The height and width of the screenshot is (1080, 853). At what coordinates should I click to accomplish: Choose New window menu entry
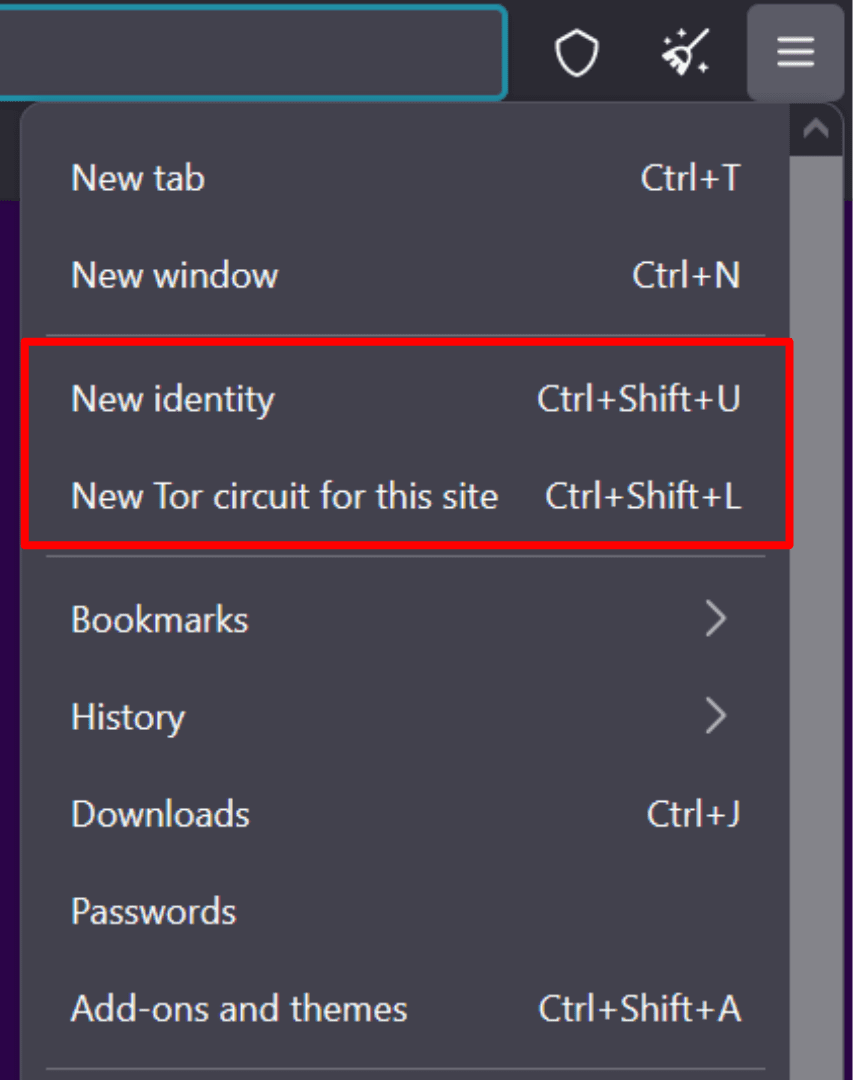pyautogui.click(x=175, y=275)
